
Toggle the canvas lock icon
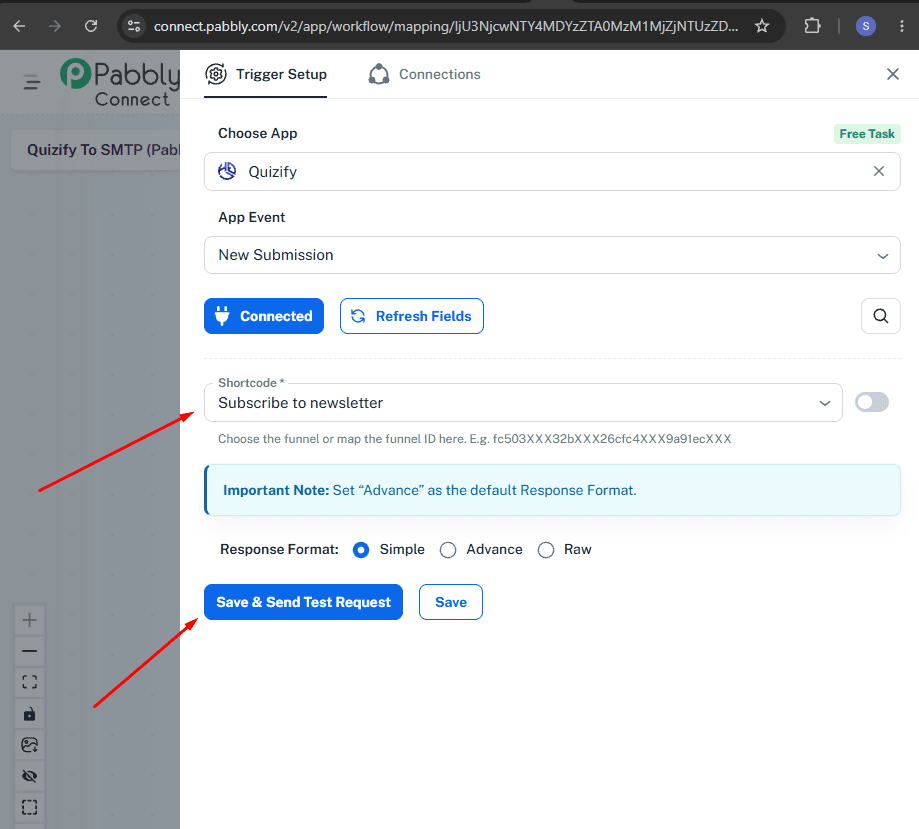point(29,714)
